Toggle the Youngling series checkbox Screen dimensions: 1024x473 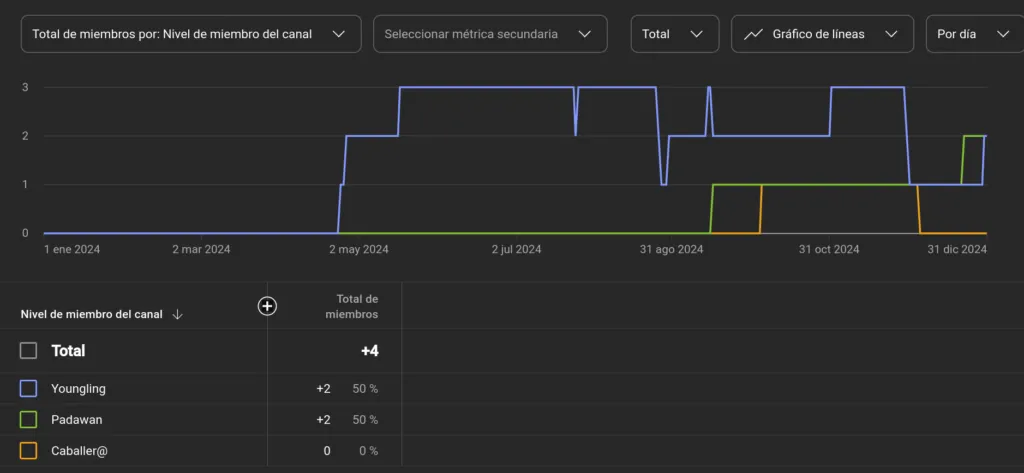click(29, 388)
